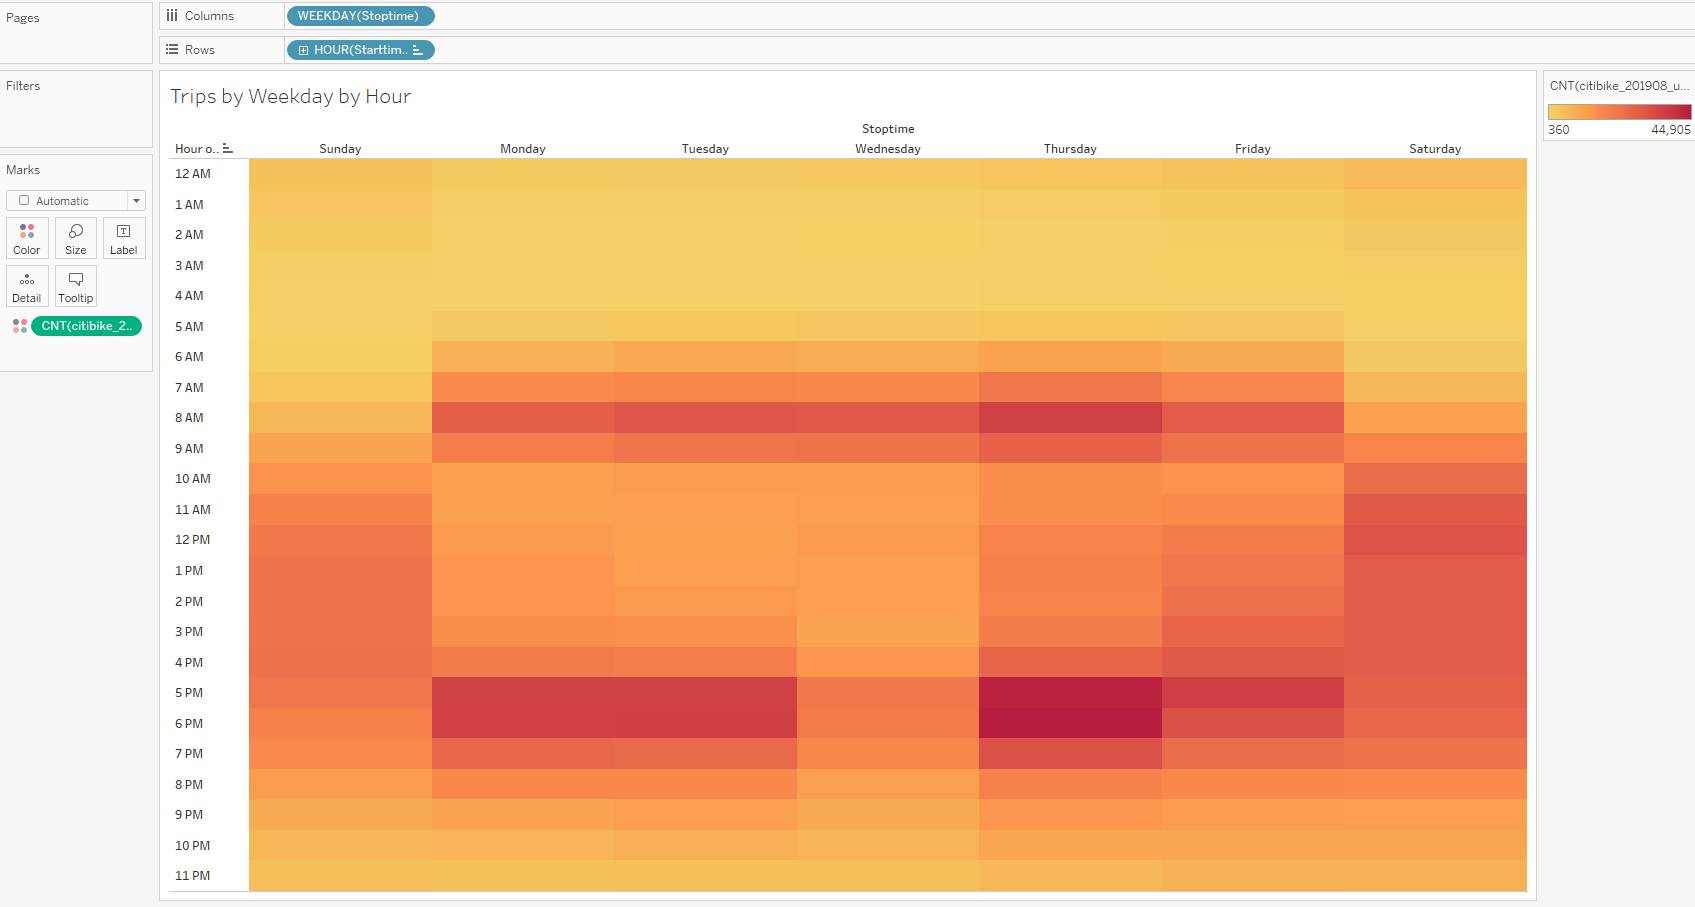Open the Tooltip editor icon

(75, 286)
